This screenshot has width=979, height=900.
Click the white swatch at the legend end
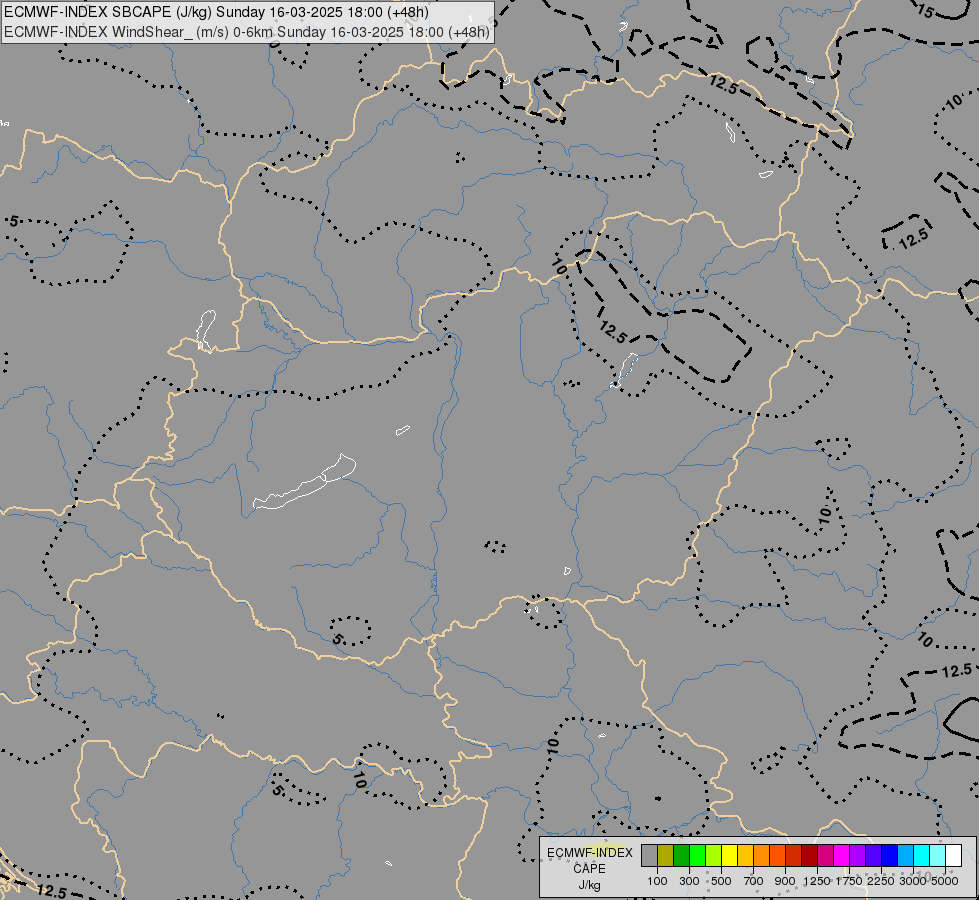click(x=953, y=855)
